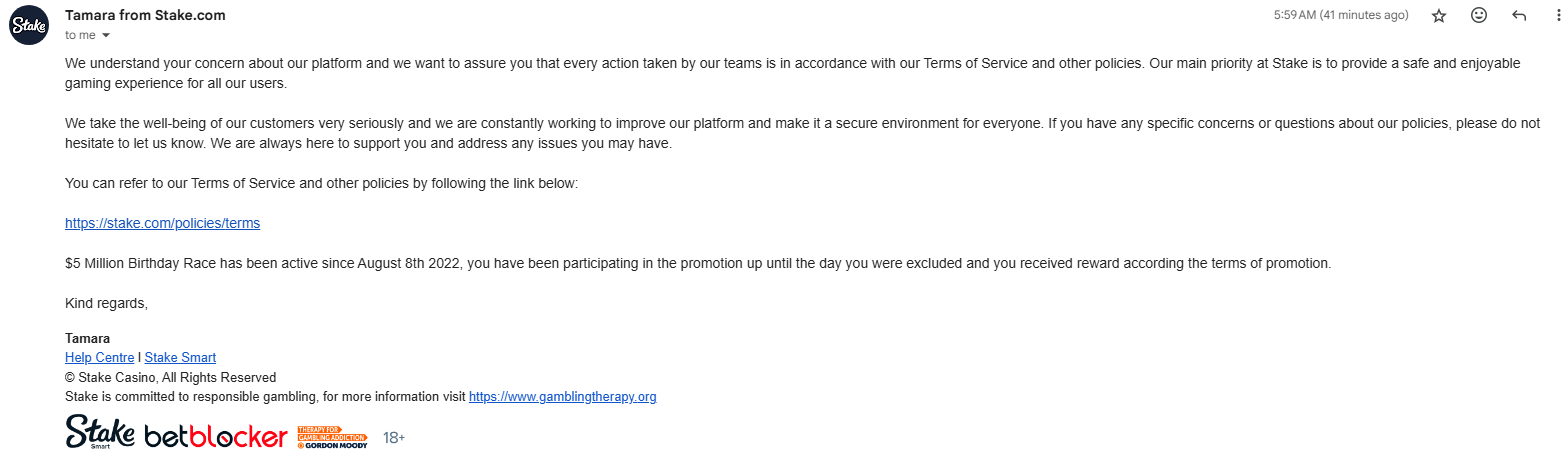Click the Stake sender avatar

(28, 25)
